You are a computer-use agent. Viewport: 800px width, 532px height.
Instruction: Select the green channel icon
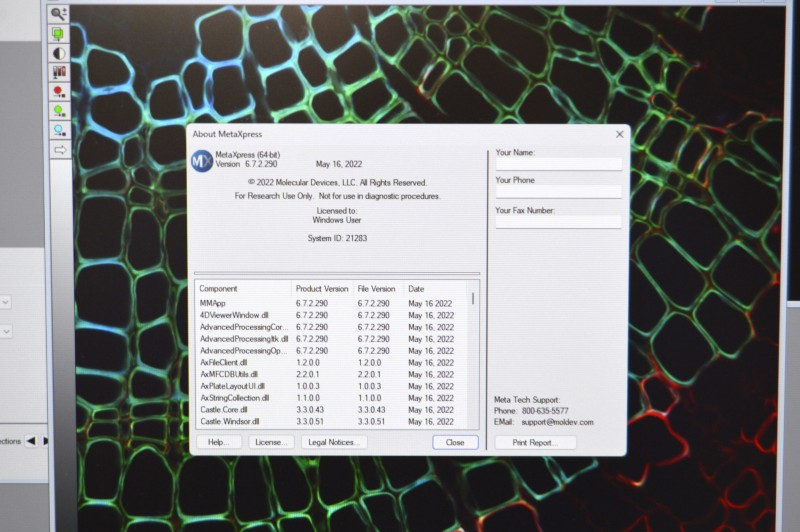59,110
